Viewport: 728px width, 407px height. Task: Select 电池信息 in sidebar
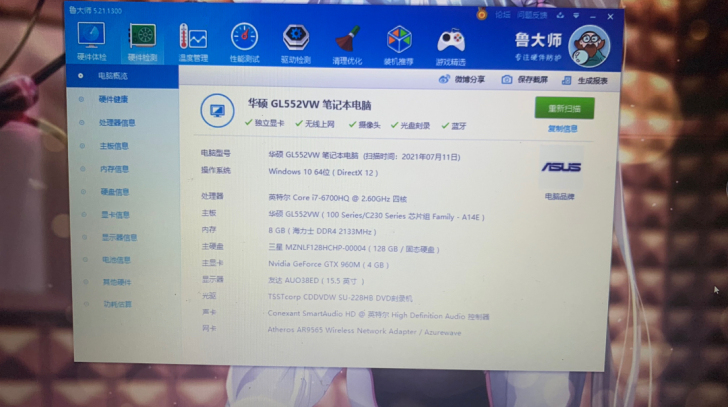pyautogui.click(x=116, y=260)
